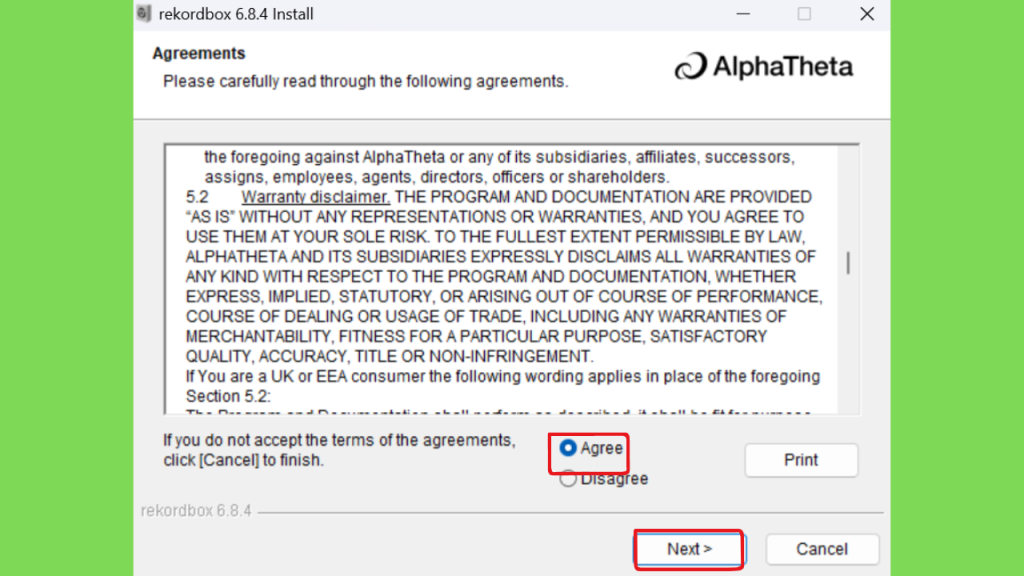Click the agreement text scrollbar thumb
The image size is (1024, 576).
(848, 263)
